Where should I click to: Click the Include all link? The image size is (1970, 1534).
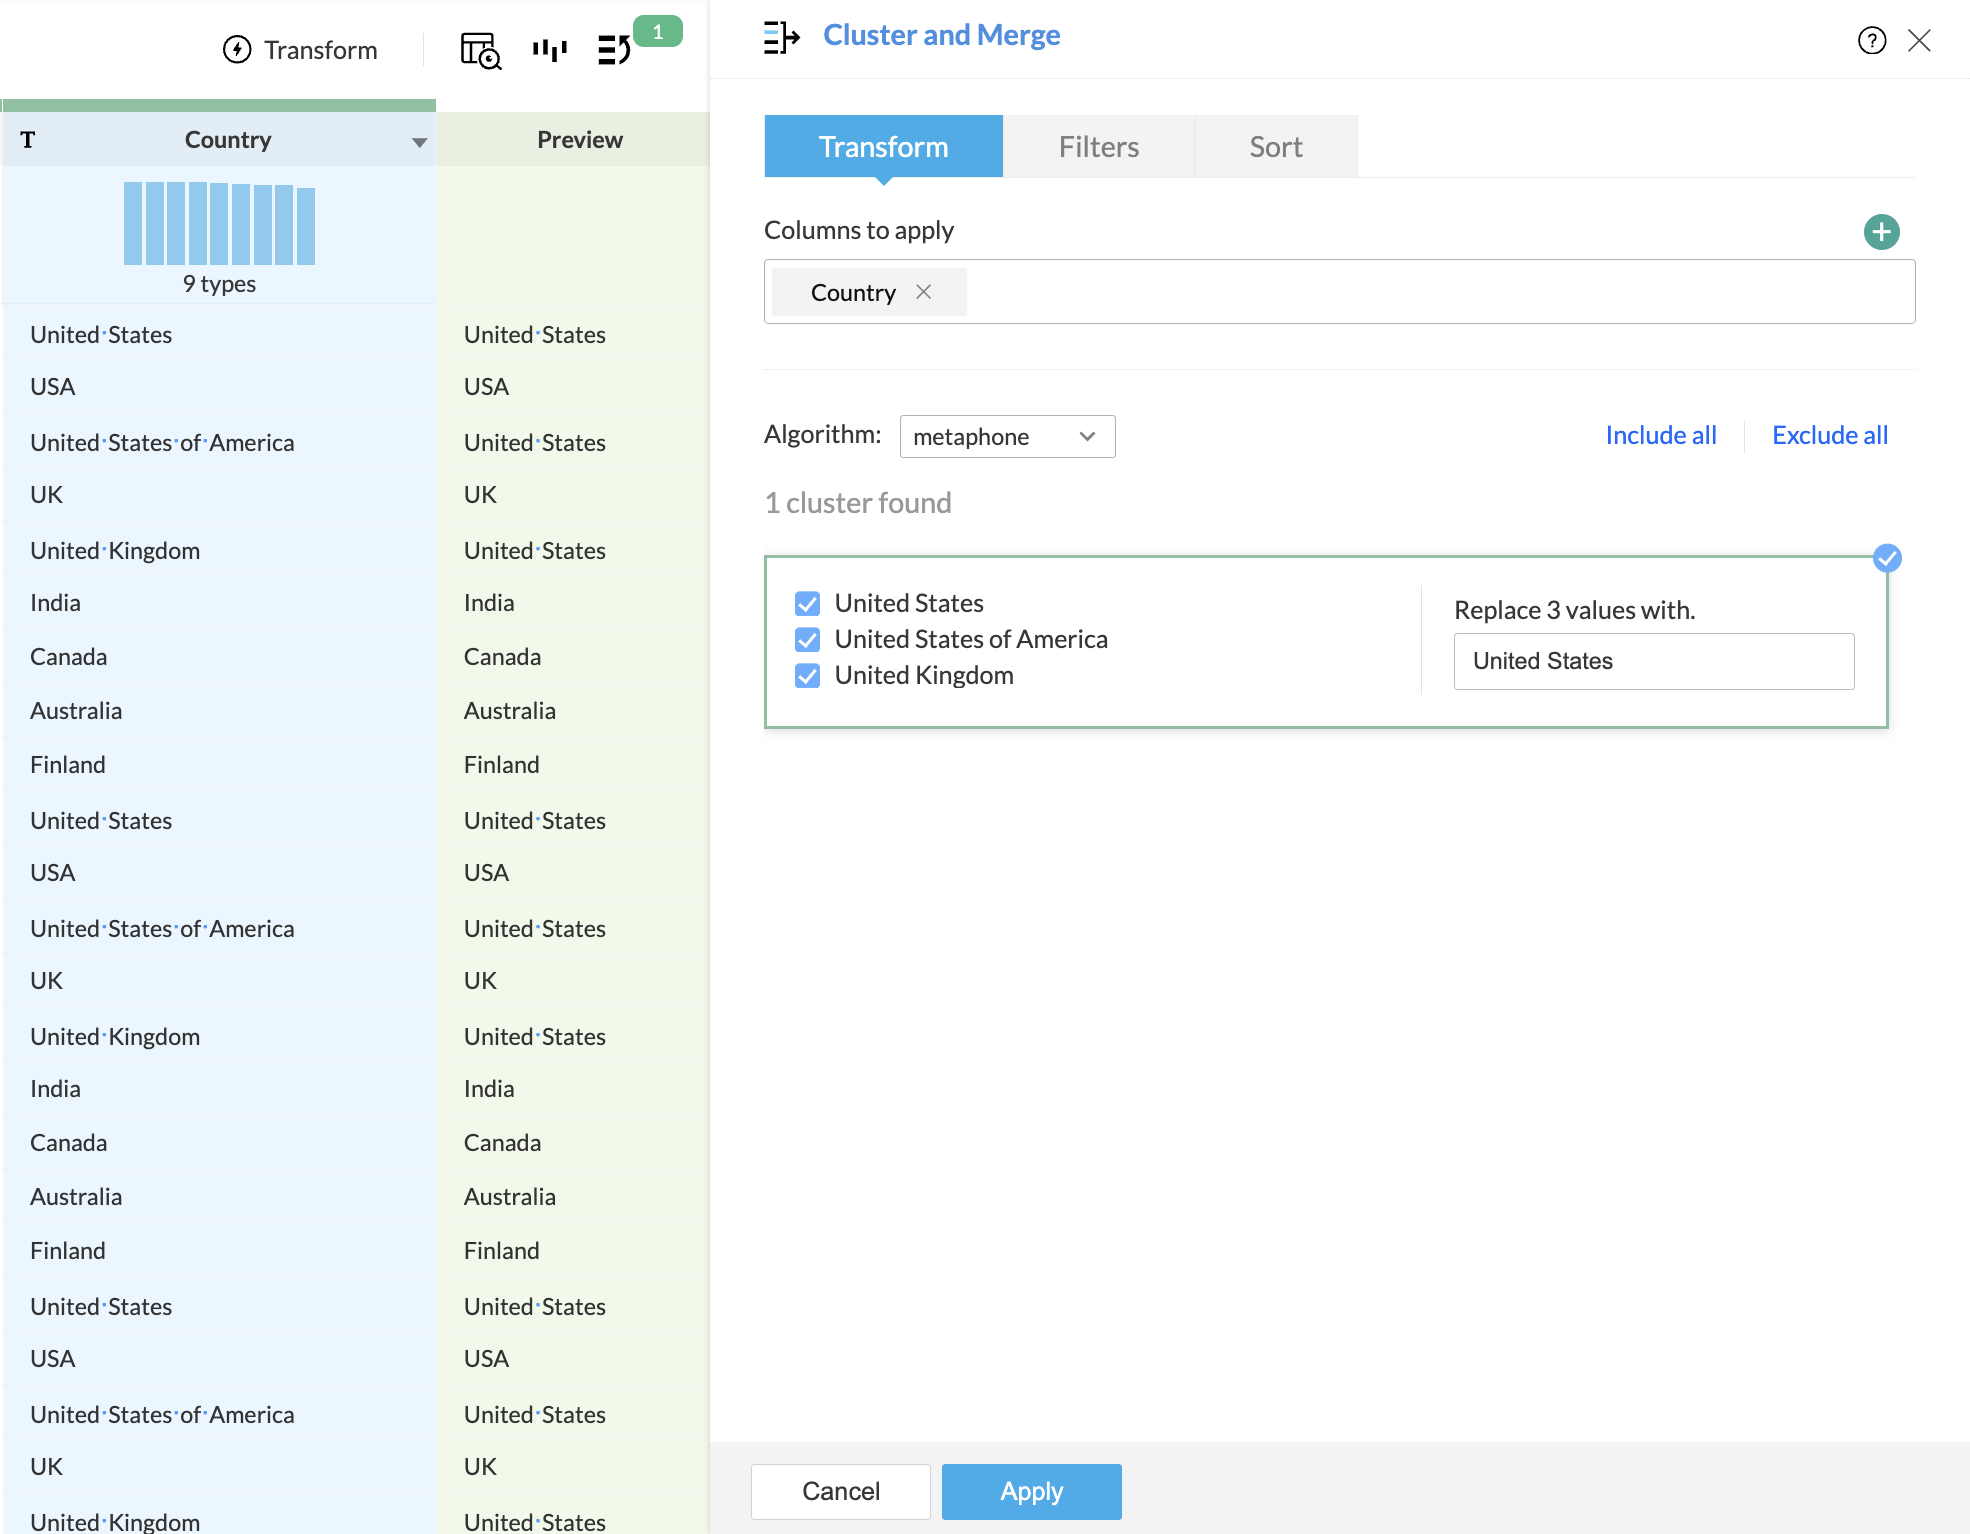[x=1660, y=435]
